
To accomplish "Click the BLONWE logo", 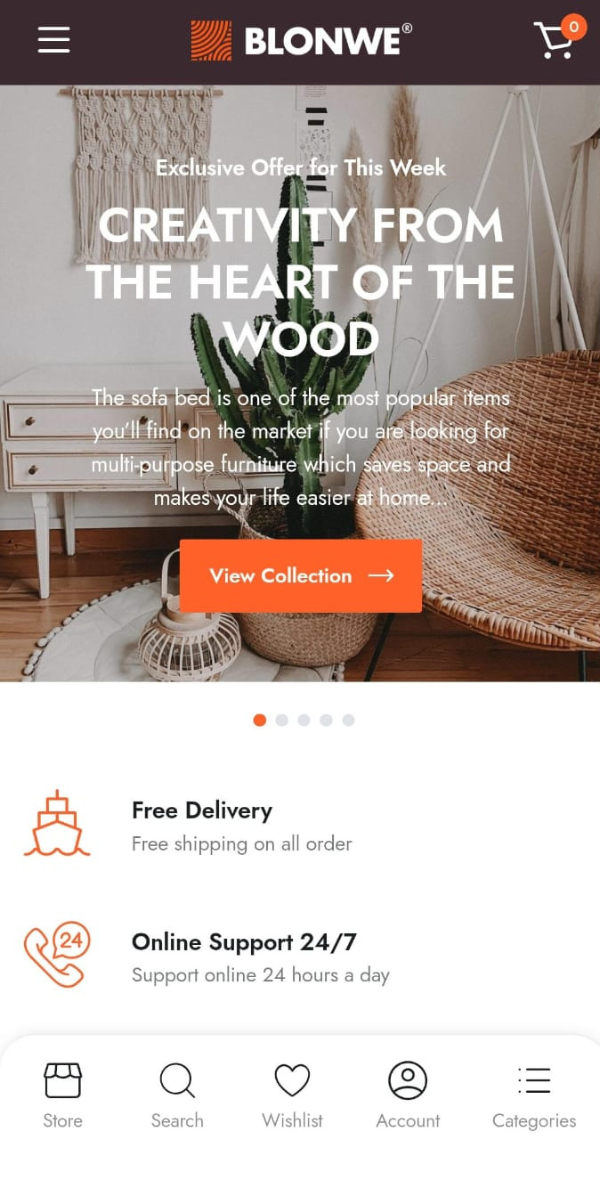I will point(301,41).
